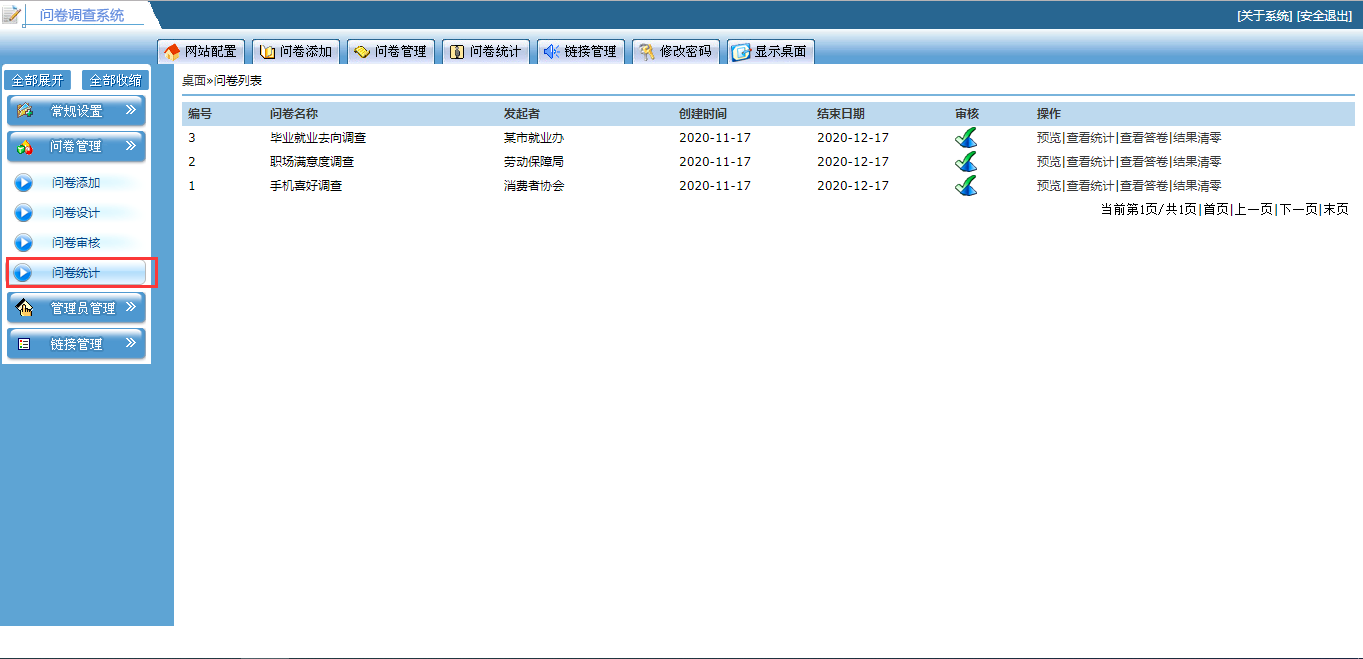
Task: Click the initiator 消费者协会 cell
Action: coord(534,186)
